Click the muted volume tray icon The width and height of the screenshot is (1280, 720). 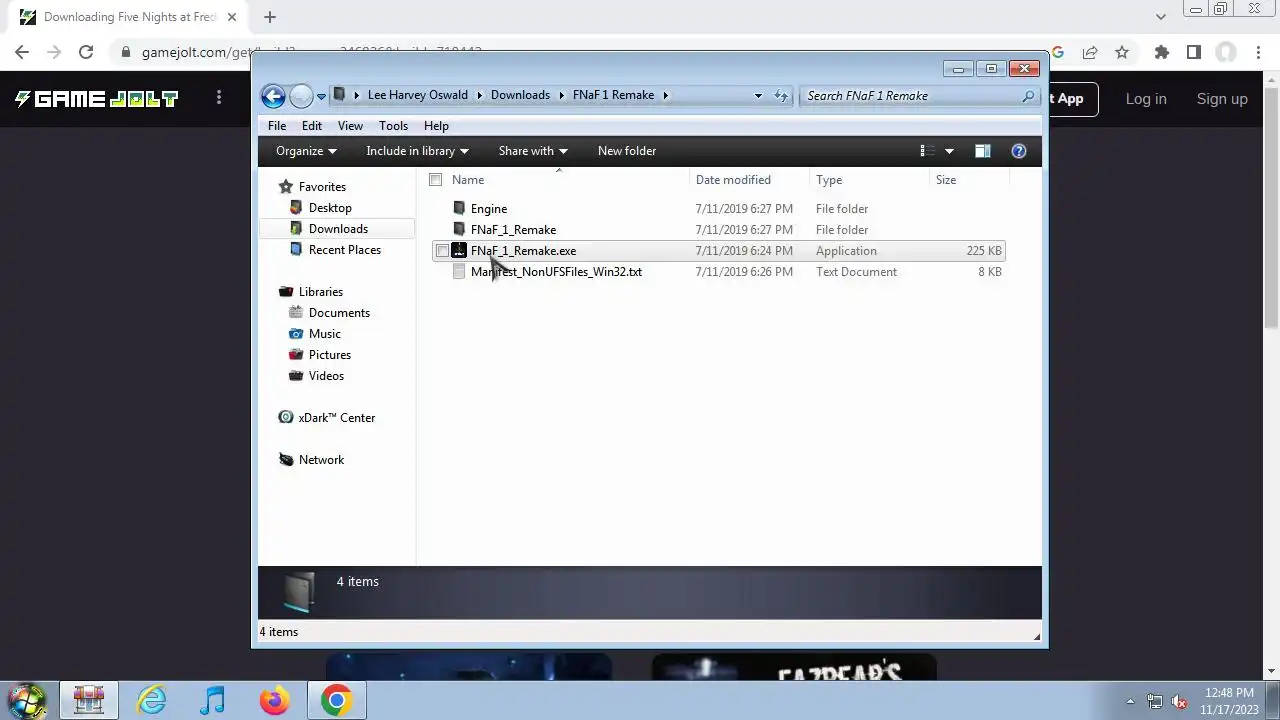(x=1179, y=701)
